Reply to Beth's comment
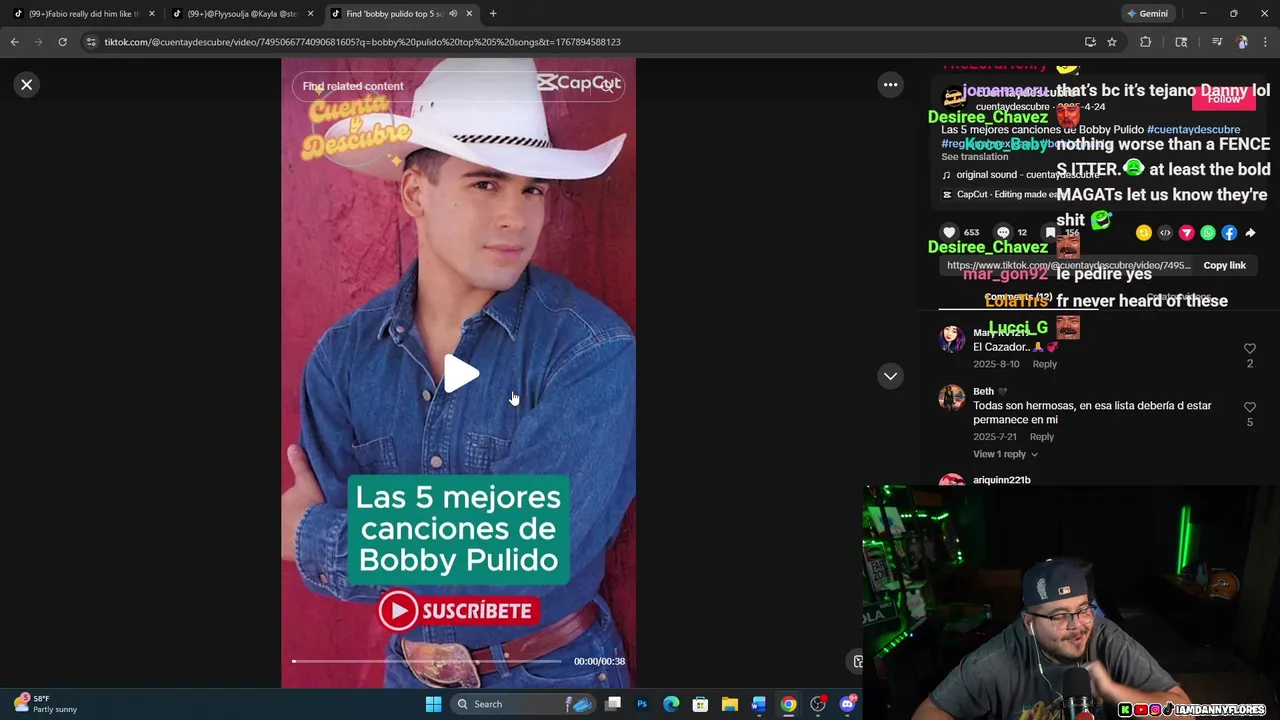Screen dimensions: 1280x720 click(x=1041, y=437)
